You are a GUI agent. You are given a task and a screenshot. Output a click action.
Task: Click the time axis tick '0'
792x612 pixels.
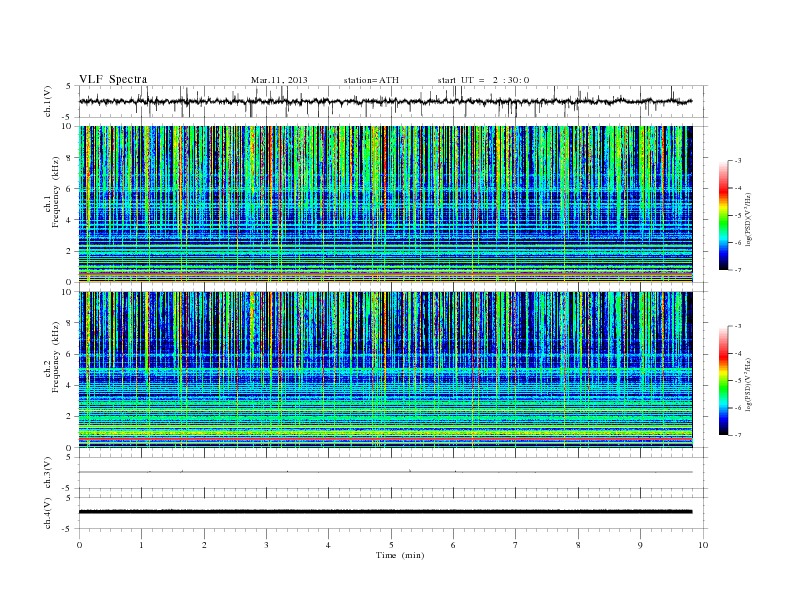(x=79, y=545)
